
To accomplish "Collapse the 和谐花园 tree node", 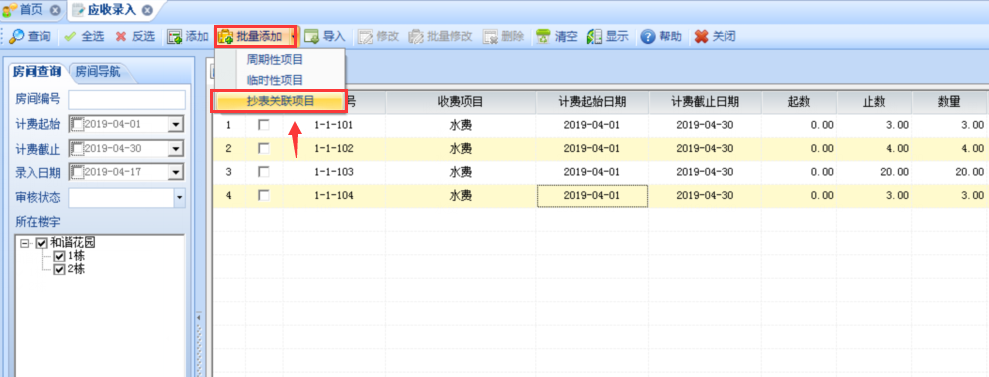I will (x=25, y=243).
